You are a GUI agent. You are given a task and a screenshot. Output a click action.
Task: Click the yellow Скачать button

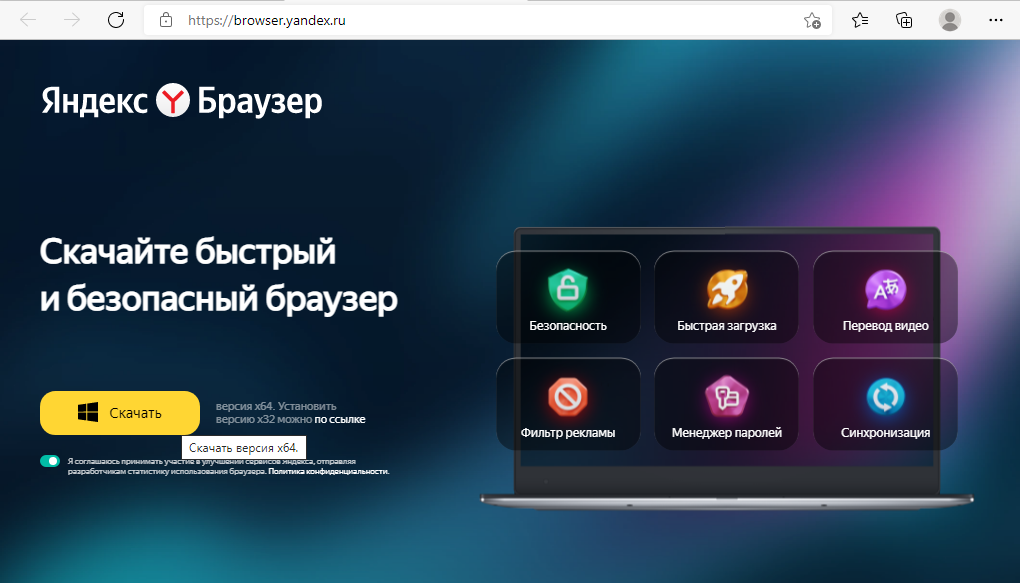[120, 413]
